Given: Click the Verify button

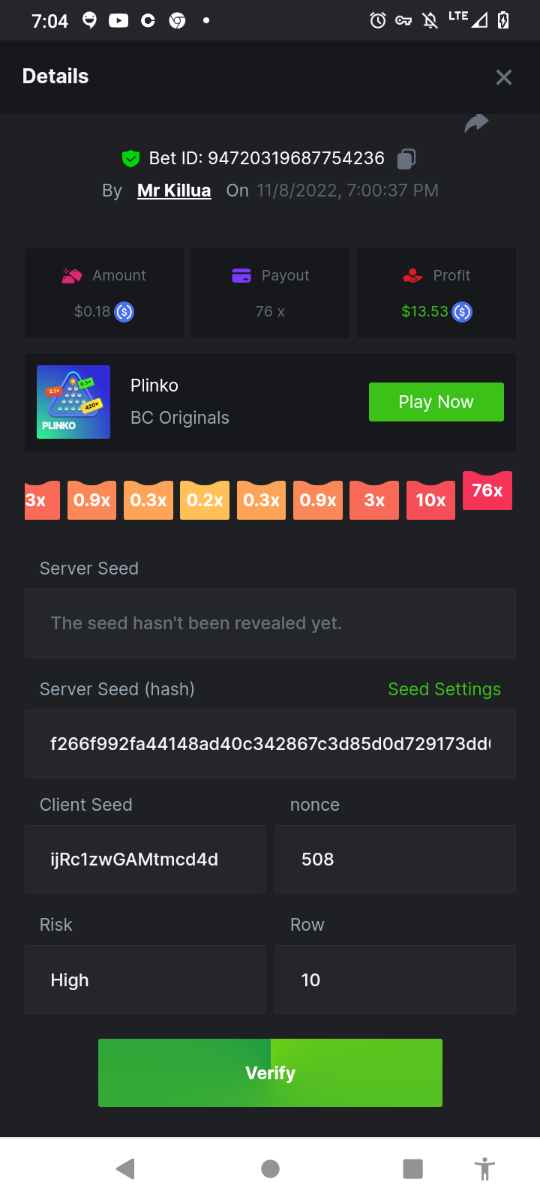Looking at the screenshot, I should (270, 1073).
